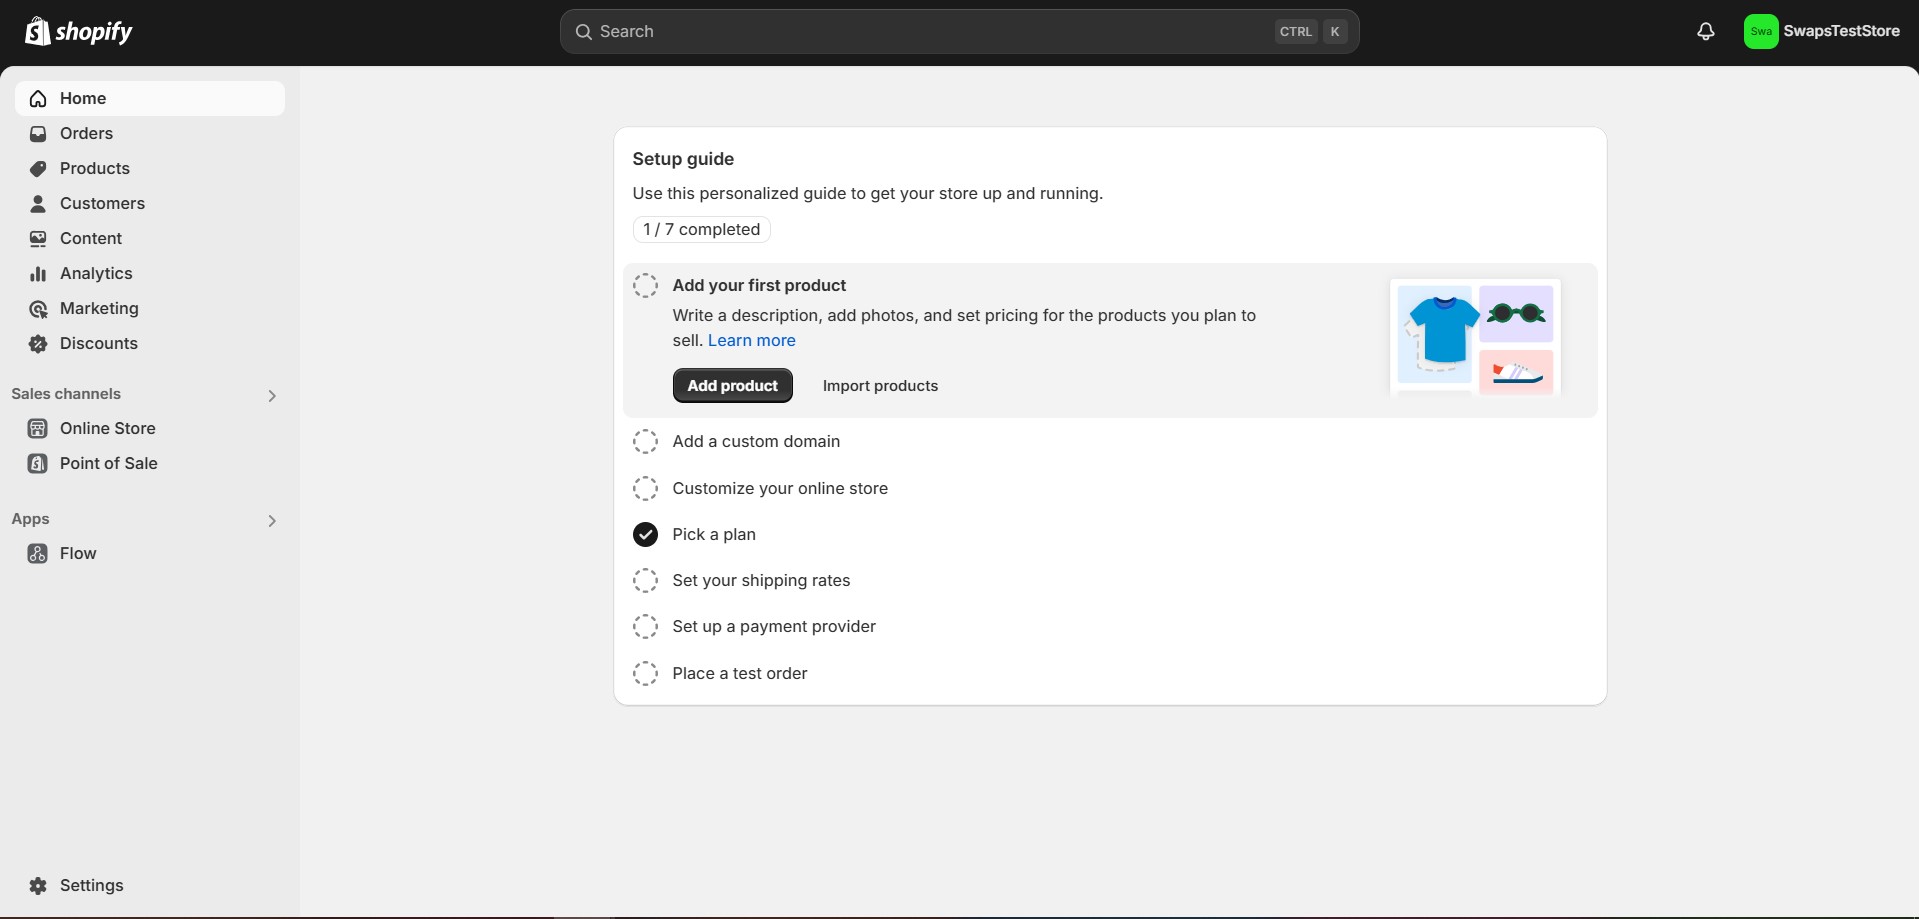Viewport: 1919px width, 919px height.
Task: Click the 'Add your first product' heading
Action: [x=759, y=285]
